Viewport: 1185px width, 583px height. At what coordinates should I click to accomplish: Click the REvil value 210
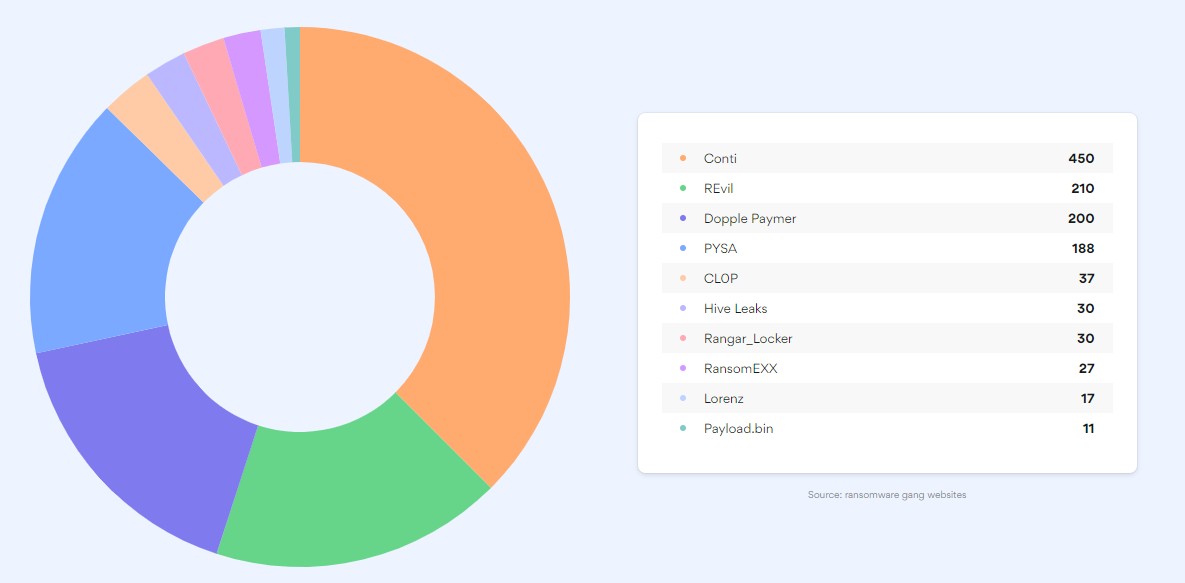1082,188
